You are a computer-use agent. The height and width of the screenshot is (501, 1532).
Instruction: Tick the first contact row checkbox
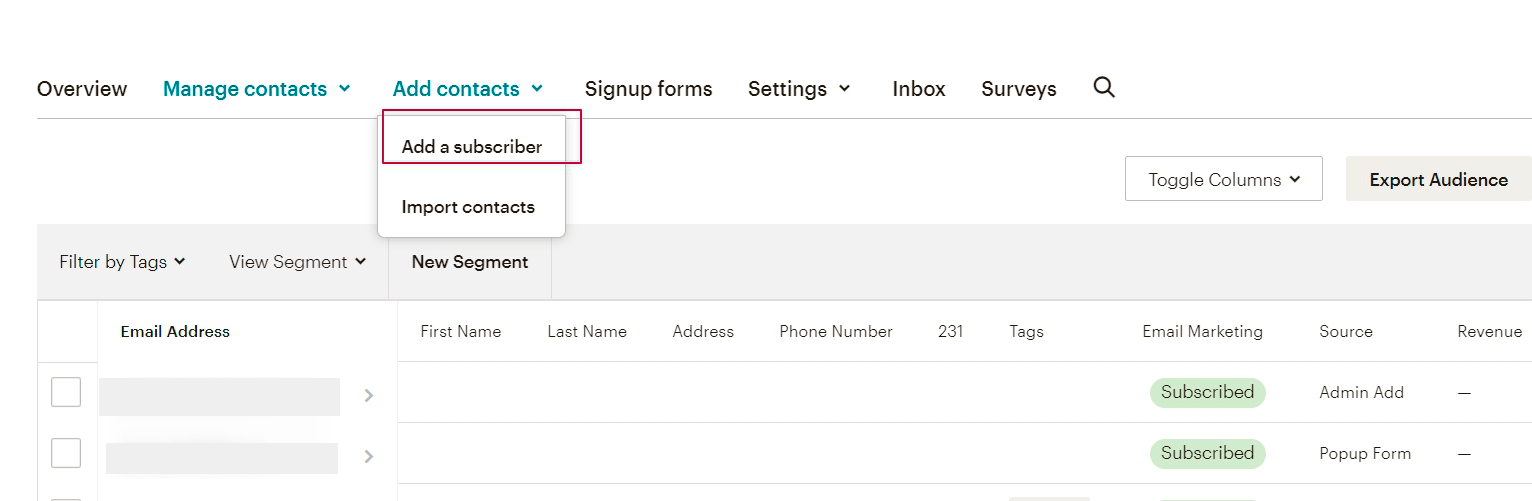[x=66, y=392]
